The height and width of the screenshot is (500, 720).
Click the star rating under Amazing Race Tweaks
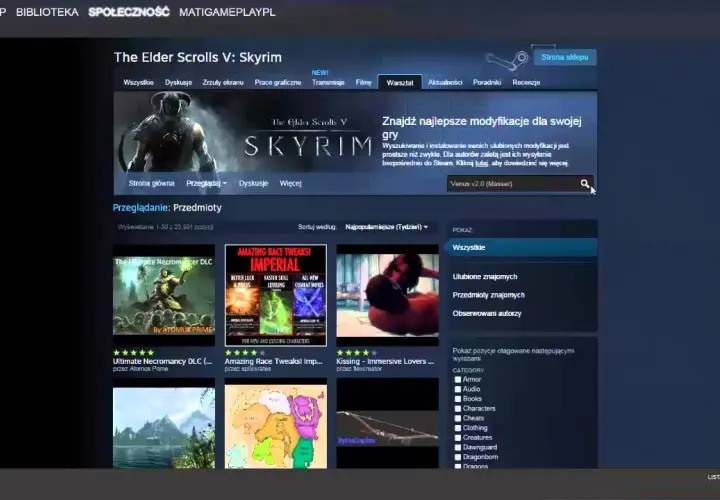245,353
